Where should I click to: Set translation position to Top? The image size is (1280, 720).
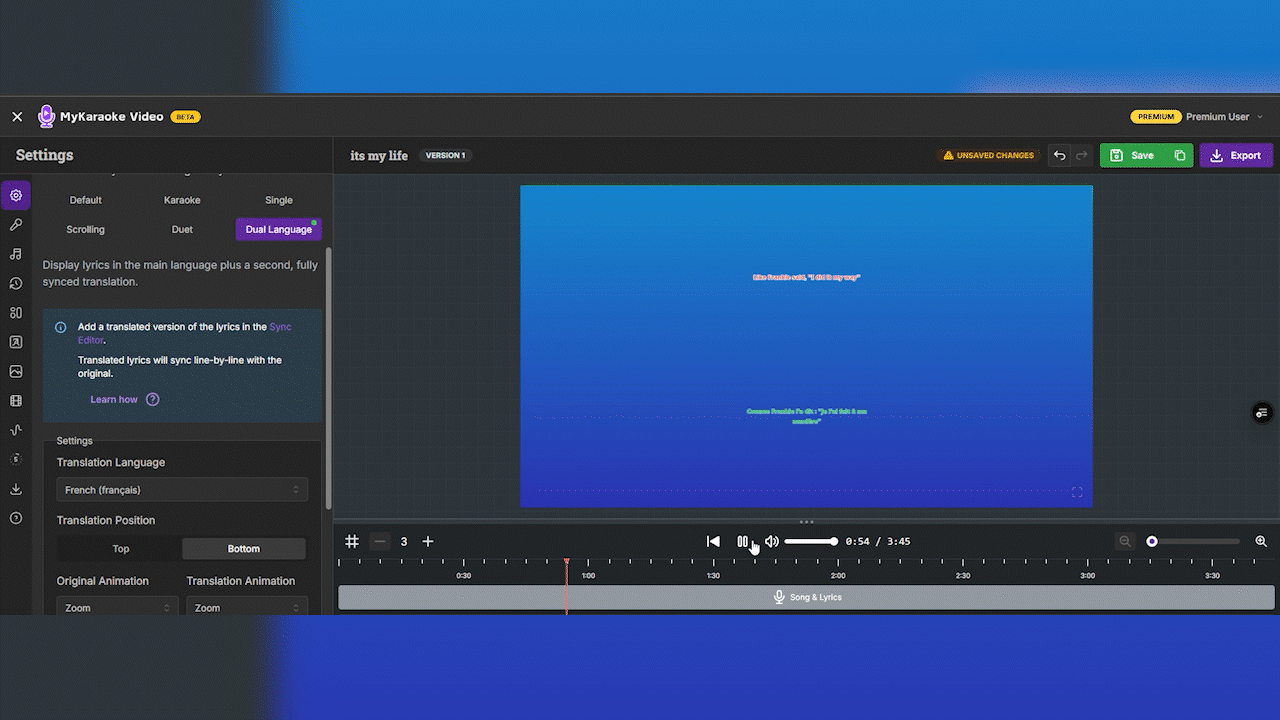pos(120,549)
